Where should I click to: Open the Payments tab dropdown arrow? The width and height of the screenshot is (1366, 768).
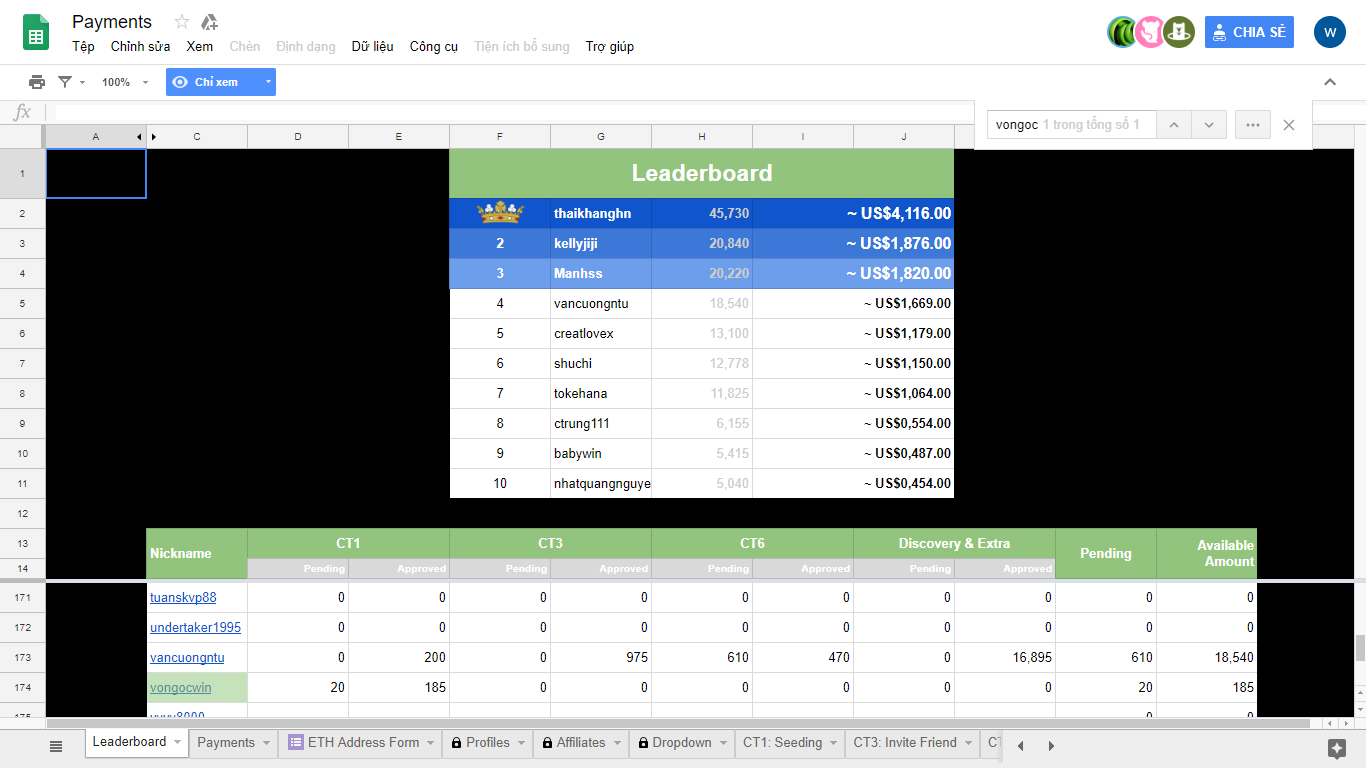click(x=266, y=743)
